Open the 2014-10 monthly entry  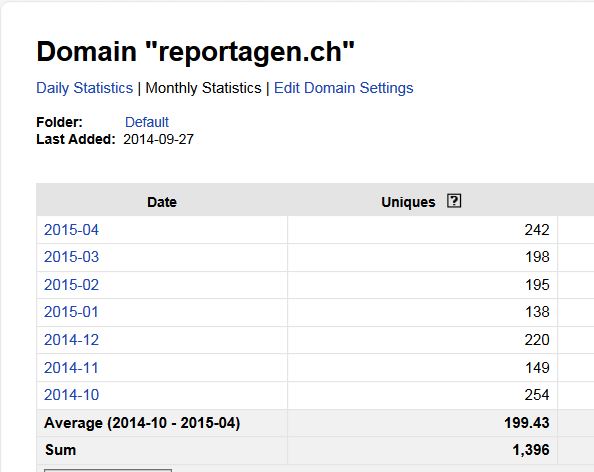71,395
